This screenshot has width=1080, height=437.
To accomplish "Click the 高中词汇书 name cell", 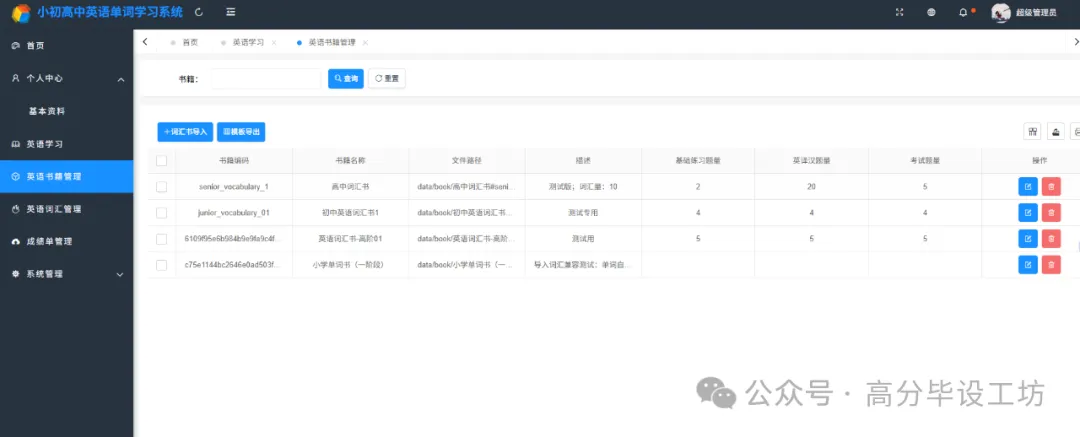I will click(x=350, y=187).
